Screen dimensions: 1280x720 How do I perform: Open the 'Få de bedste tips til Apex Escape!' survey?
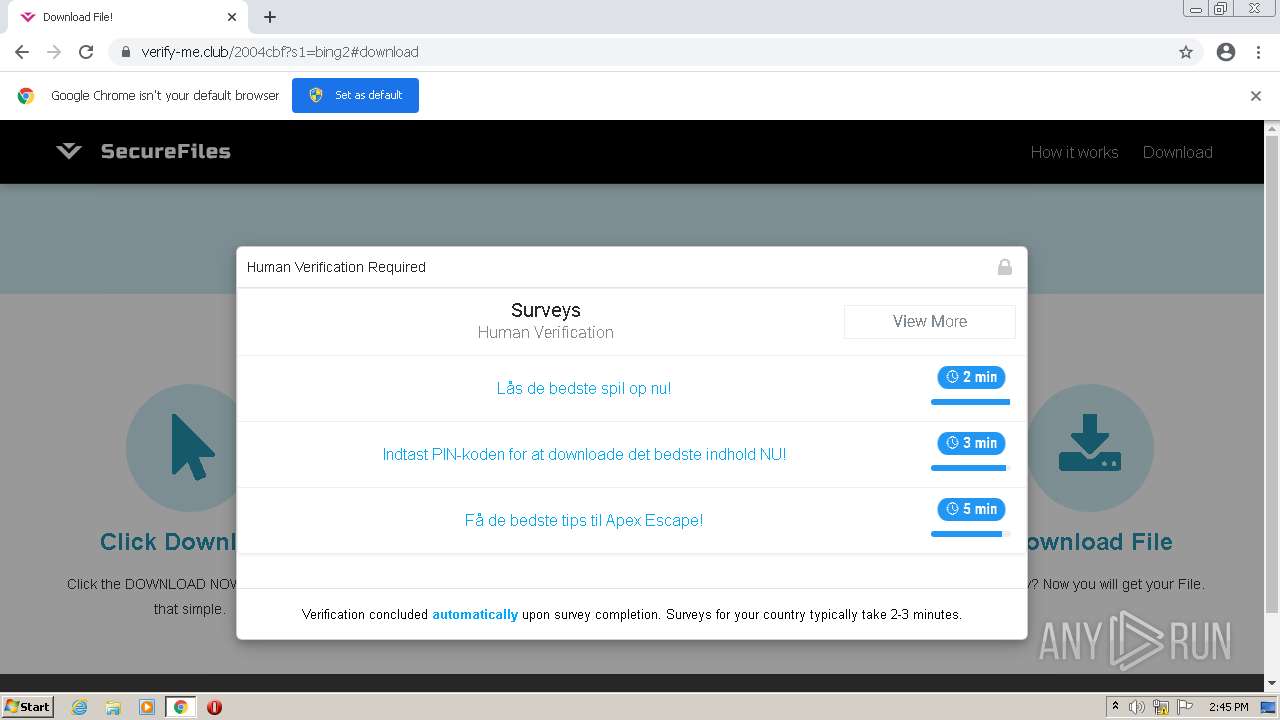tap(584, 520)
